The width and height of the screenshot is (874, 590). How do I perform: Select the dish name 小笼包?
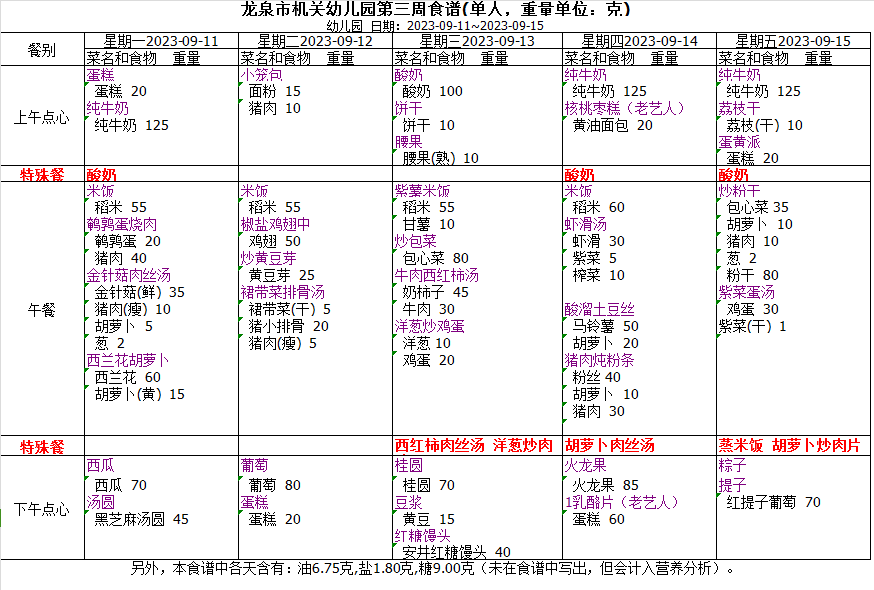(x=261, y=75)
